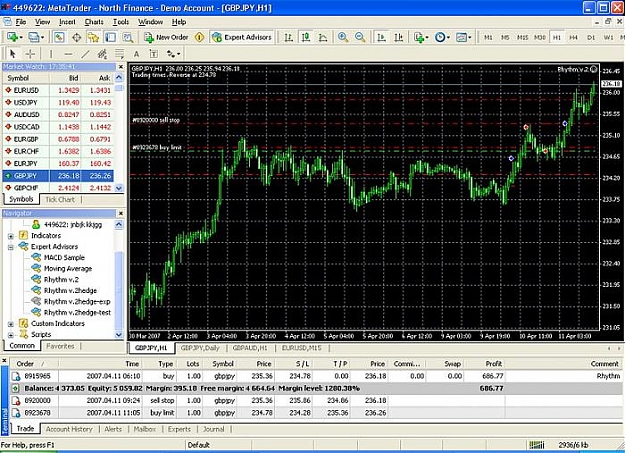Open the Insert menu
The image size is (625, 453).
[67, 22]
